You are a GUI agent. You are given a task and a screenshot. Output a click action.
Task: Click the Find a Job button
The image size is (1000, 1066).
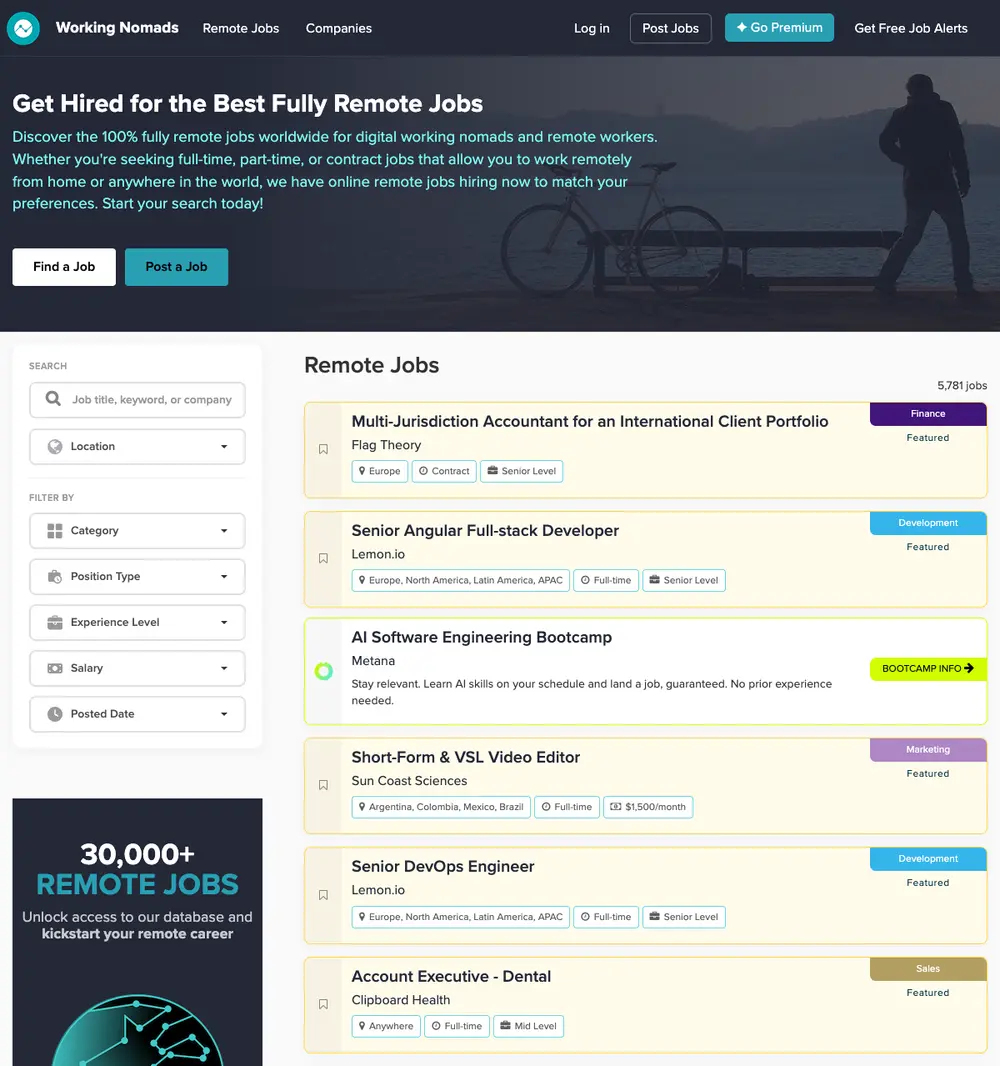click(x=64, y=266)
